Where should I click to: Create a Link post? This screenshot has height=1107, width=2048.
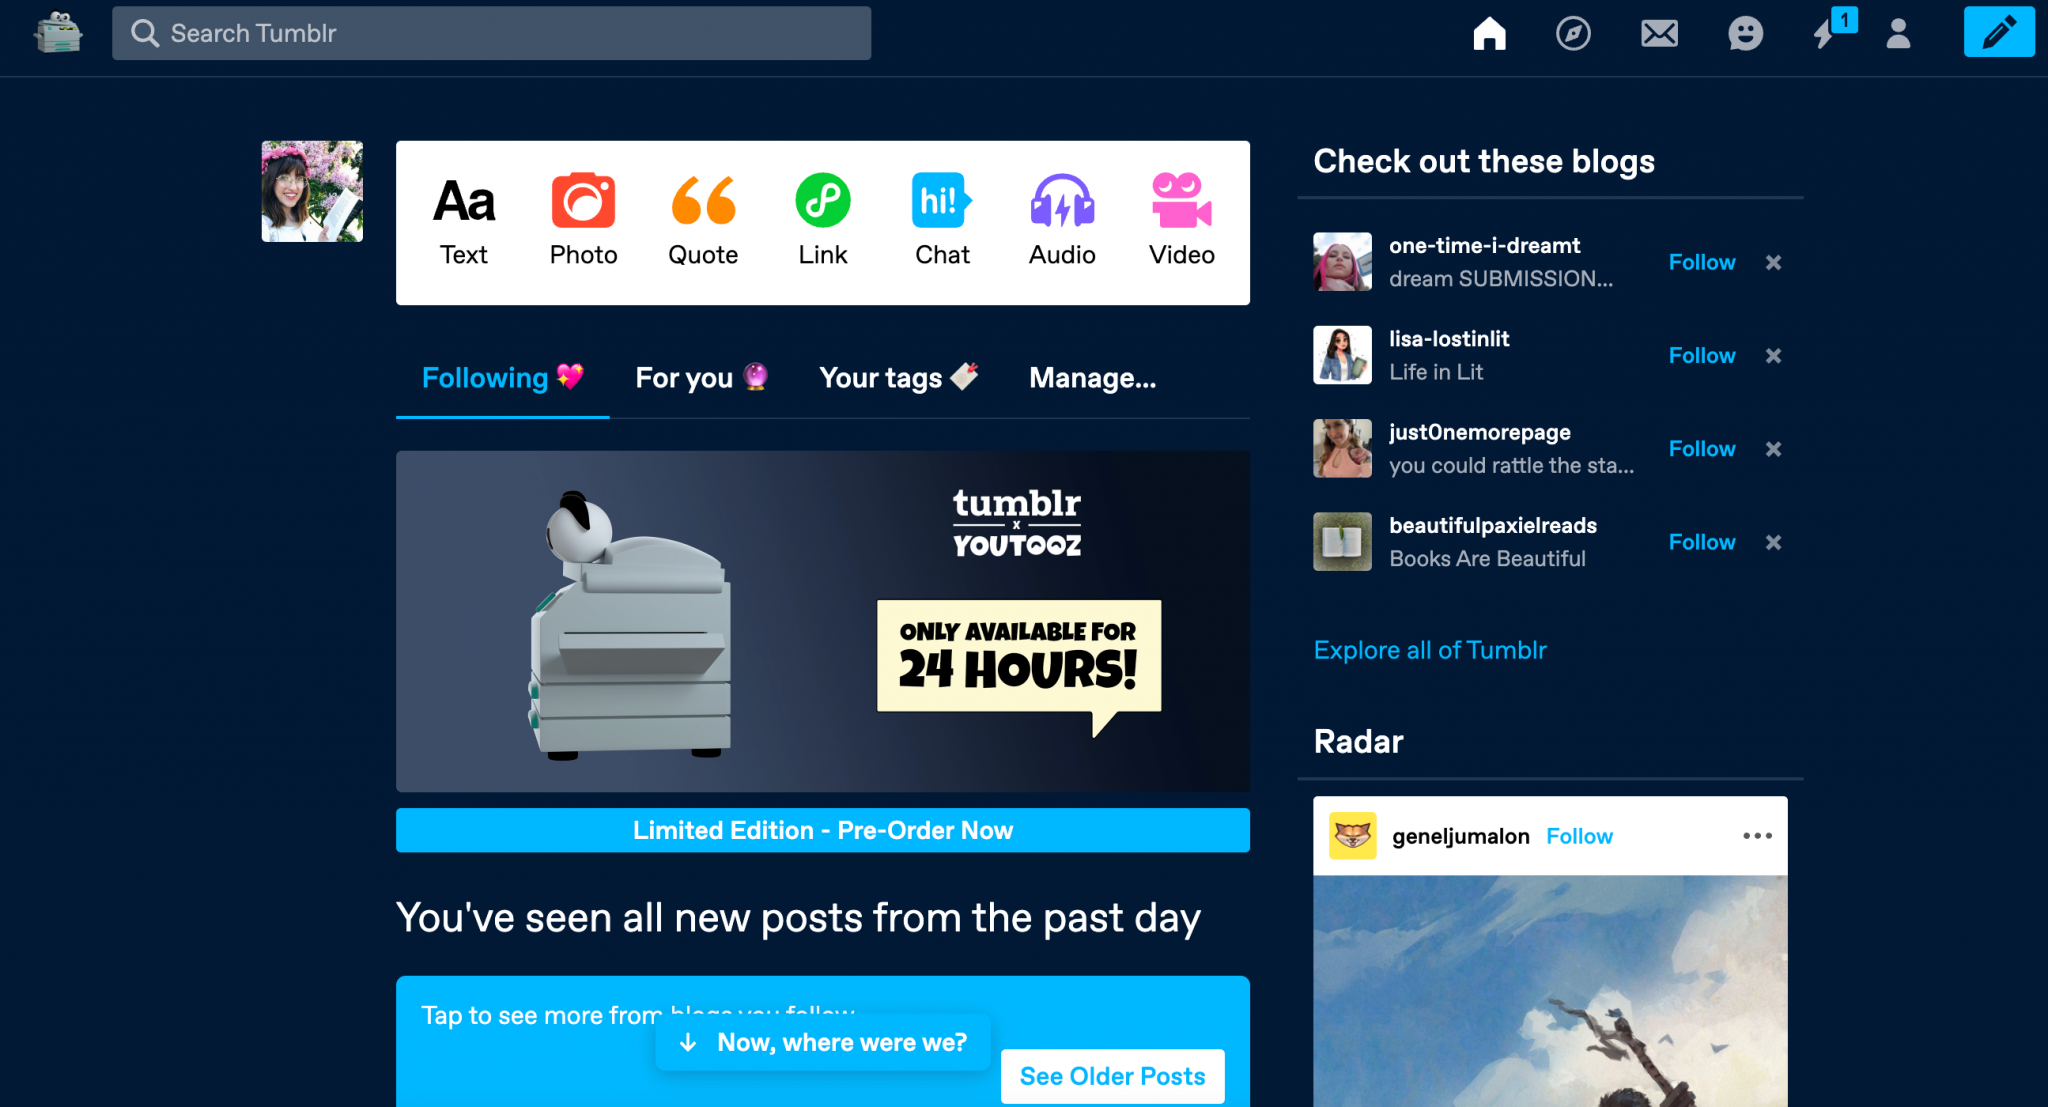pos(822,218)
